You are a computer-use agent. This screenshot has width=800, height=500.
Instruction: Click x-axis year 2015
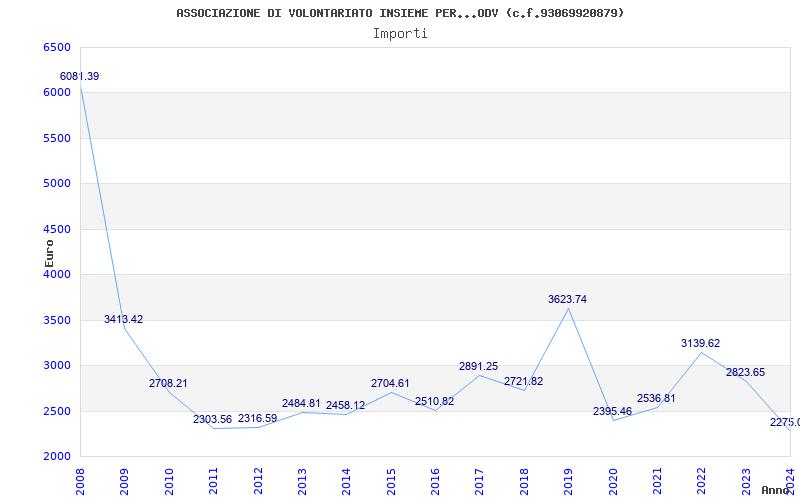[x=391, y=482]
